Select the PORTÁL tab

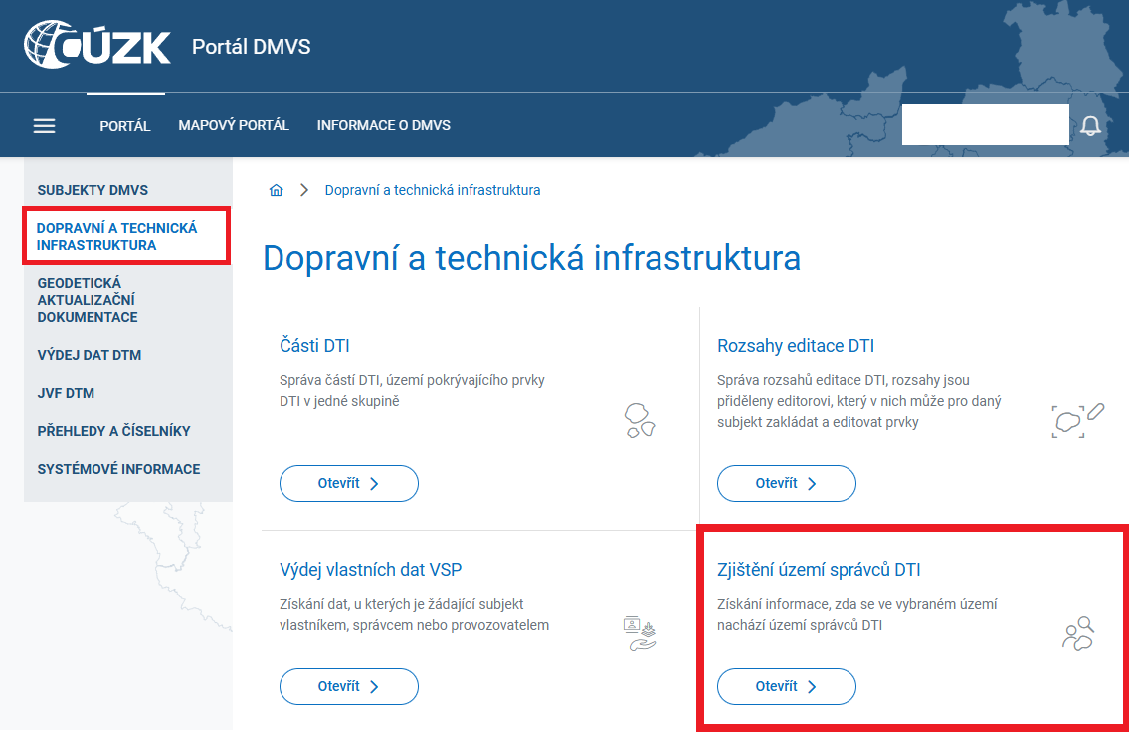[x=125, y=125]
